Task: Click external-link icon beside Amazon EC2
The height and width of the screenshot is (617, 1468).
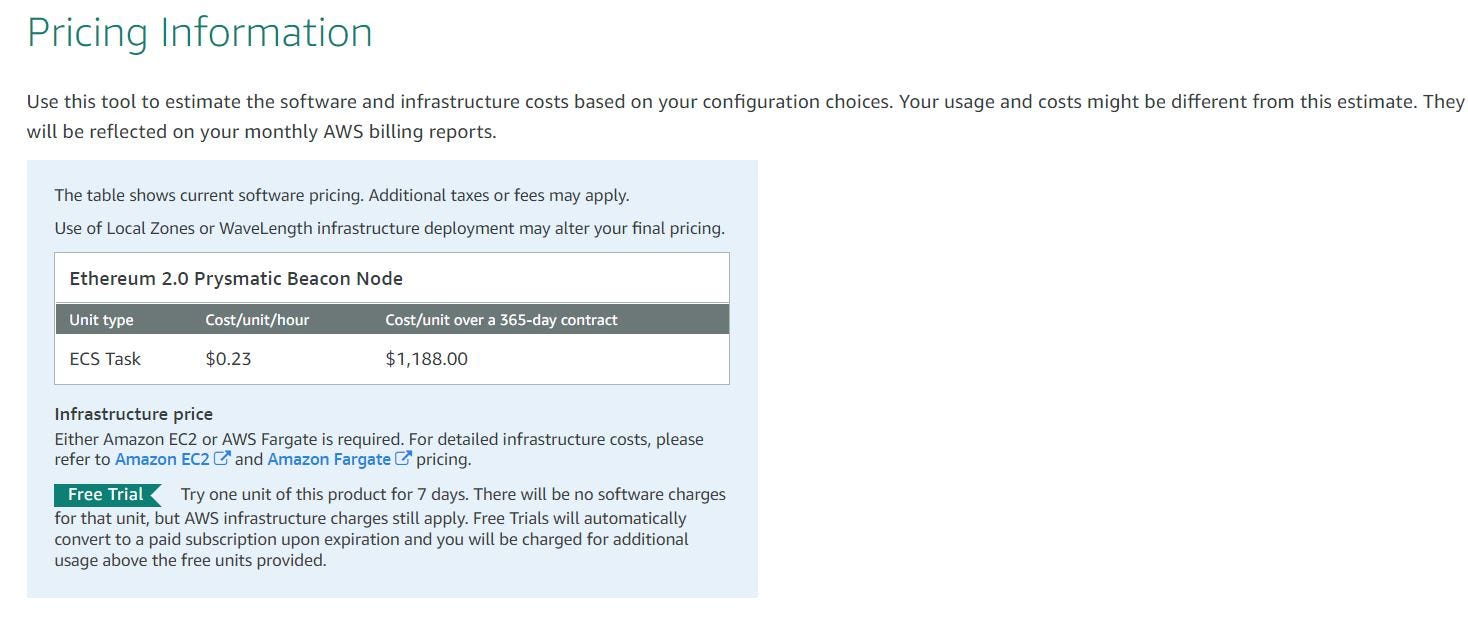Action: pyautogui.click(x=222, y=459)
